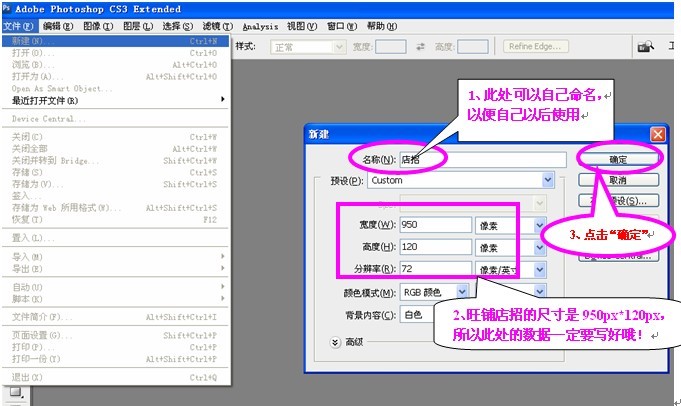Choose 打印(P)... from the File menu

coord(116,347)
